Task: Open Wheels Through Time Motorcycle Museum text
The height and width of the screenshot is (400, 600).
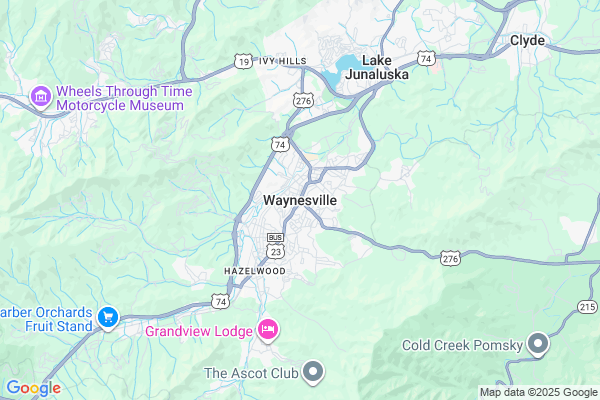Action: 124,98
